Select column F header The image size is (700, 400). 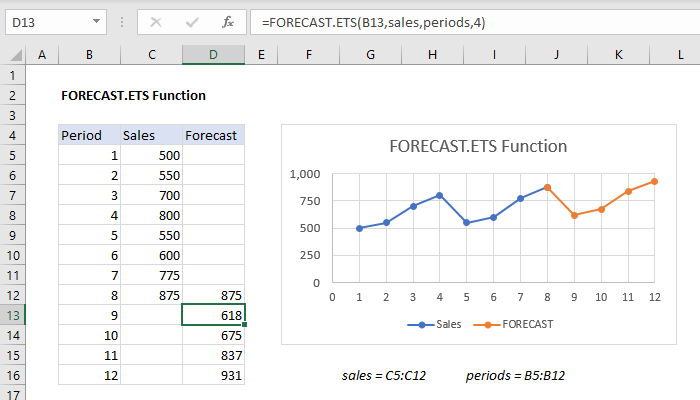[x=308, y=55]
